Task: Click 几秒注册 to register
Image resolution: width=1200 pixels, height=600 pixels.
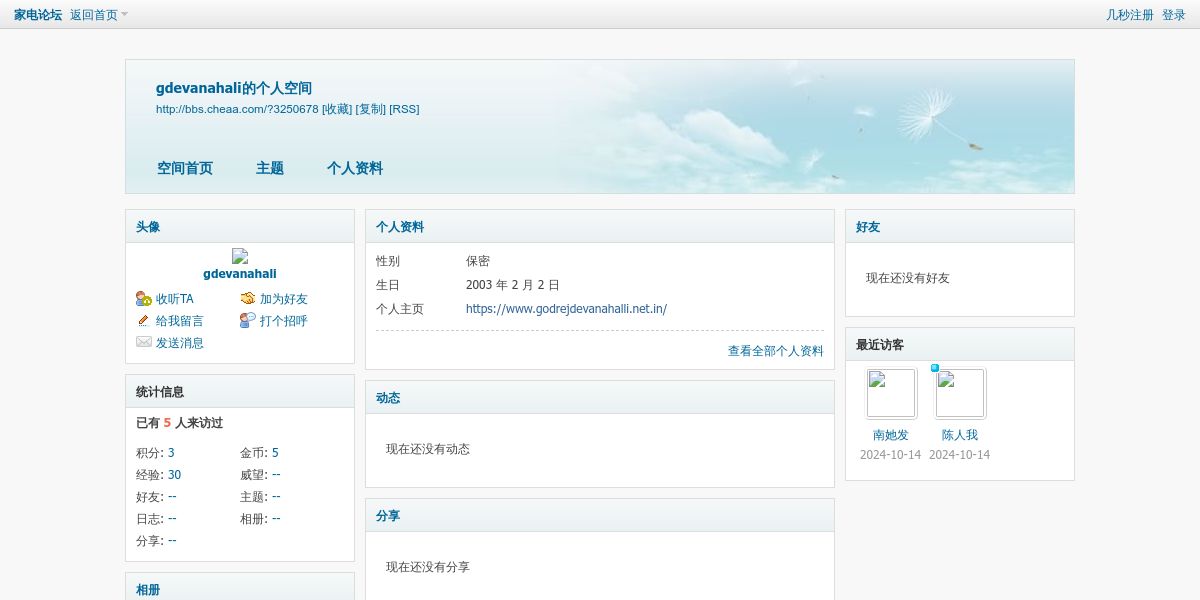Action: [1130, 15]
